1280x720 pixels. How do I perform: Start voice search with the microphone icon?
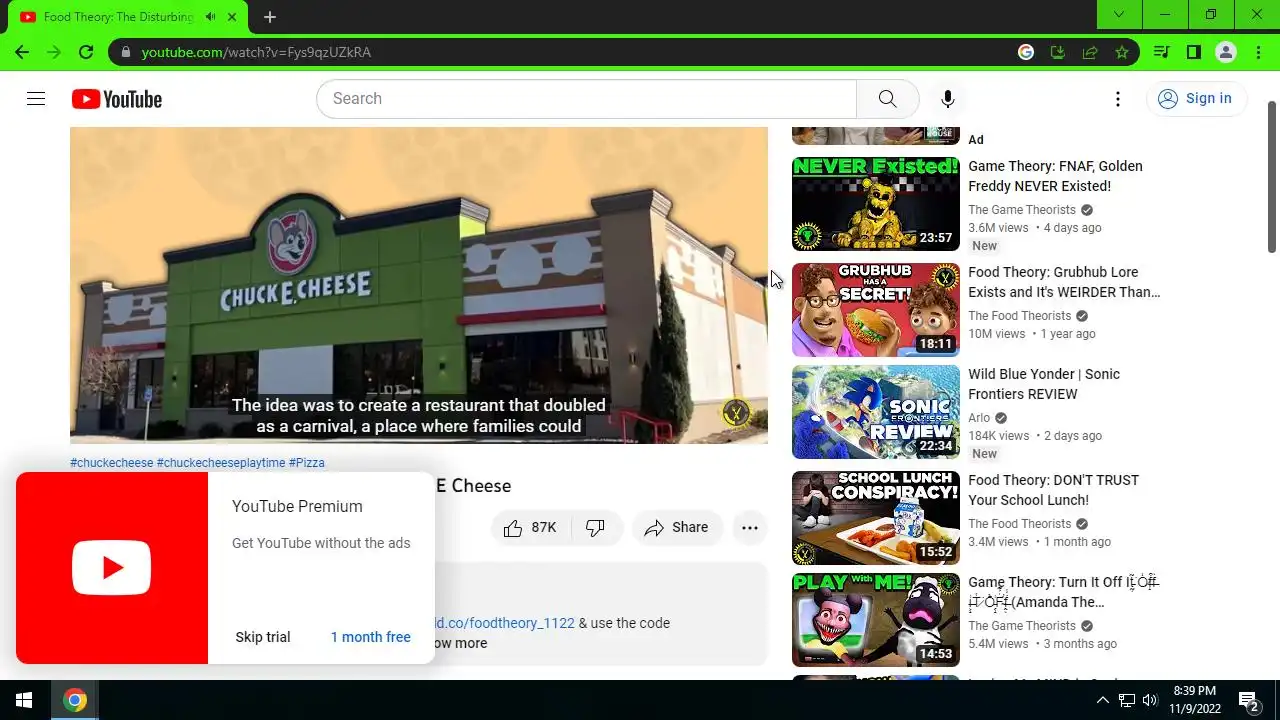coord(947,98)
